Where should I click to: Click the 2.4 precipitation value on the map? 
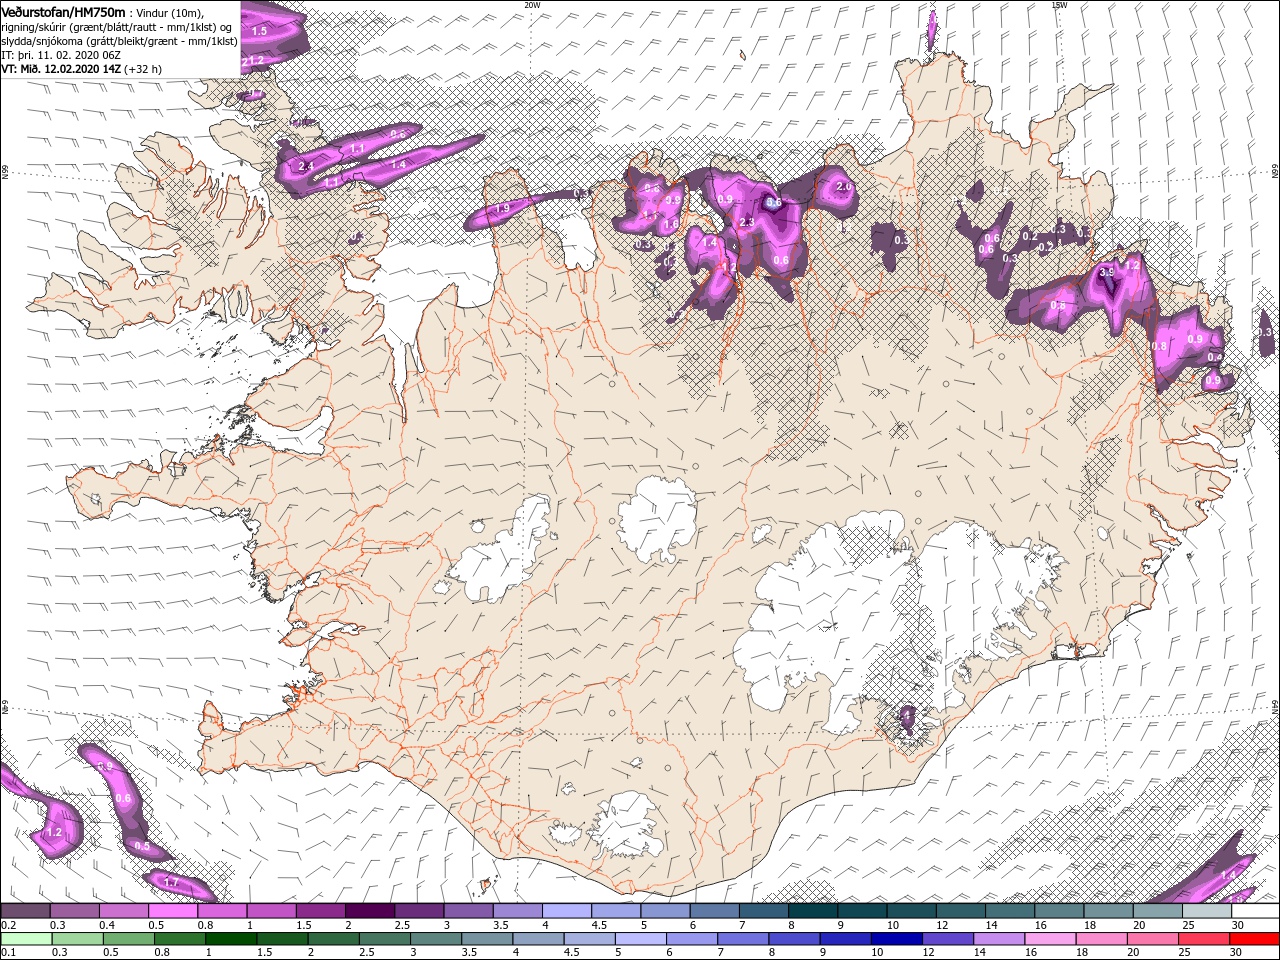(307, 166)
